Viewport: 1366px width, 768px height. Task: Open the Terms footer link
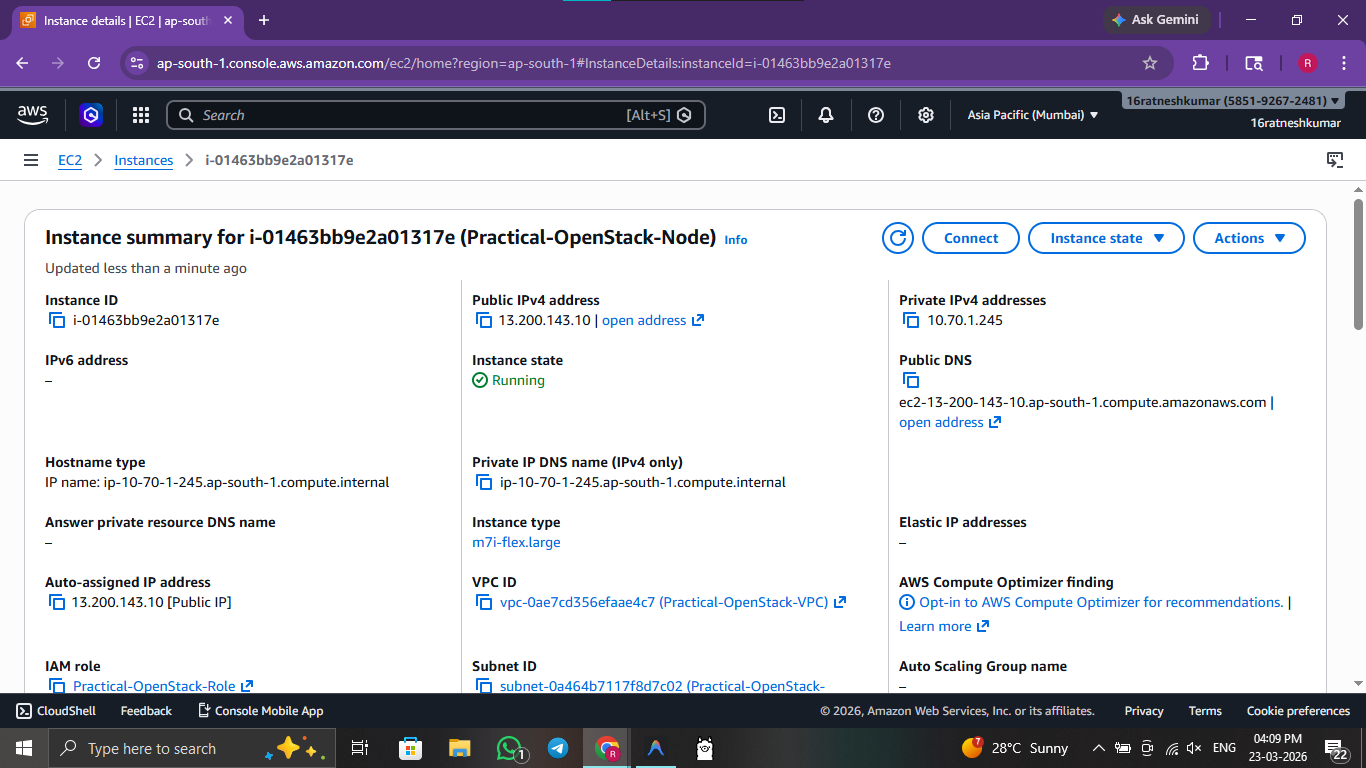1205,711
